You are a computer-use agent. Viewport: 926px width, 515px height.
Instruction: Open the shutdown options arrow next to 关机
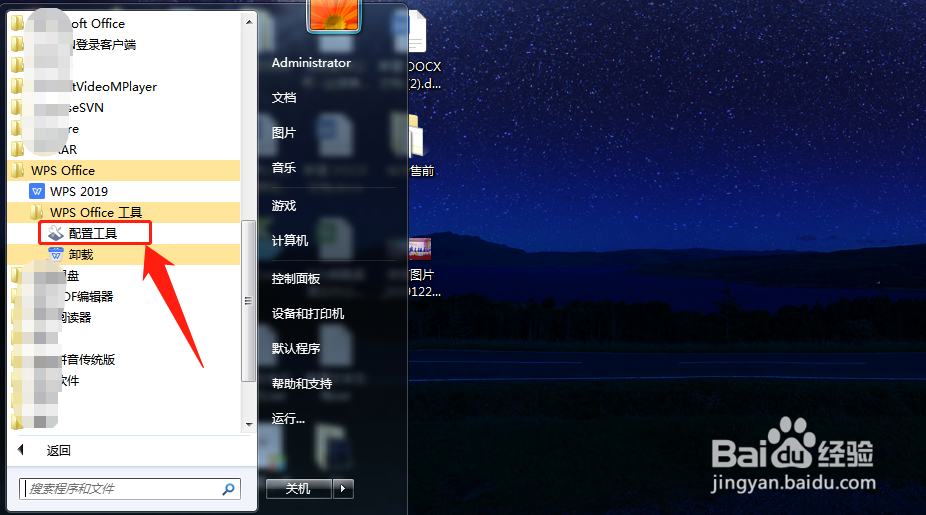coord(343,489)
